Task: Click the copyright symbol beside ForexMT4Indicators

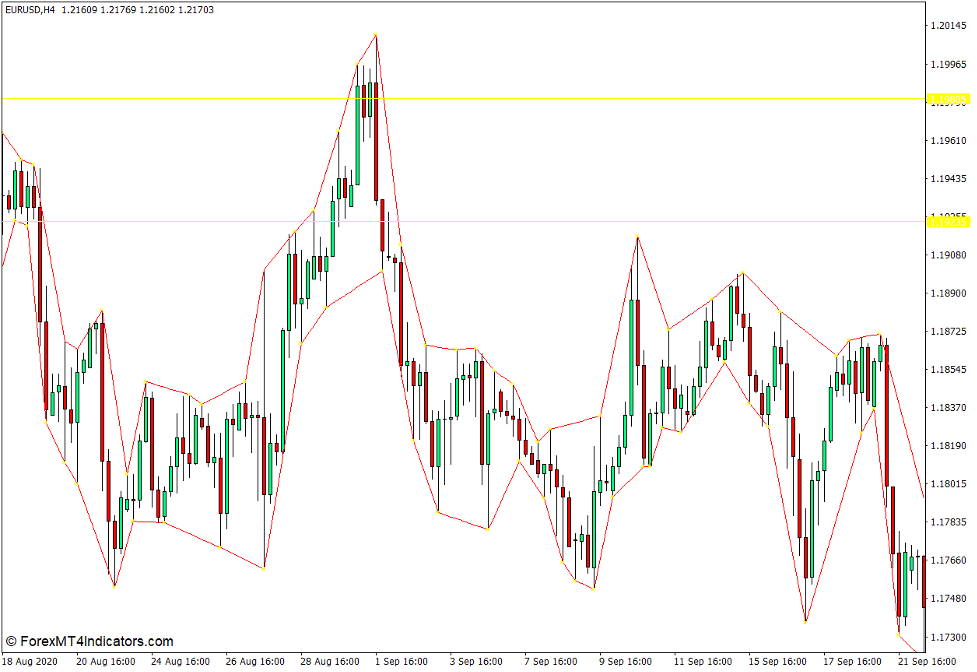Action: (x=11, y=641)
